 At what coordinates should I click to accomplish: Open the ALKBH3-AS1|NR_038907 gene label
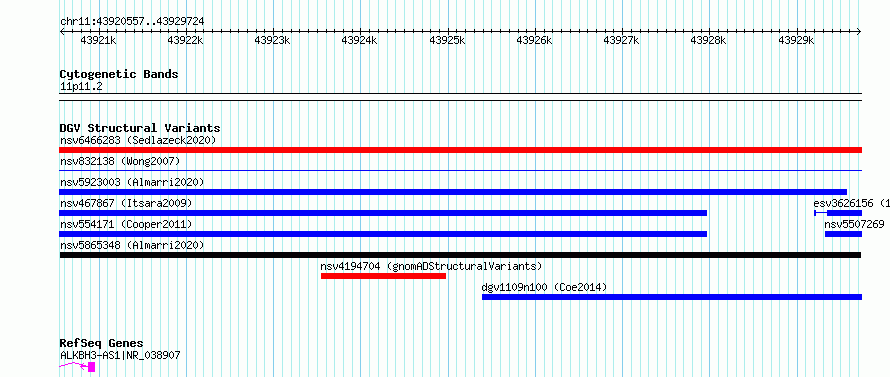tap(120, 355)
